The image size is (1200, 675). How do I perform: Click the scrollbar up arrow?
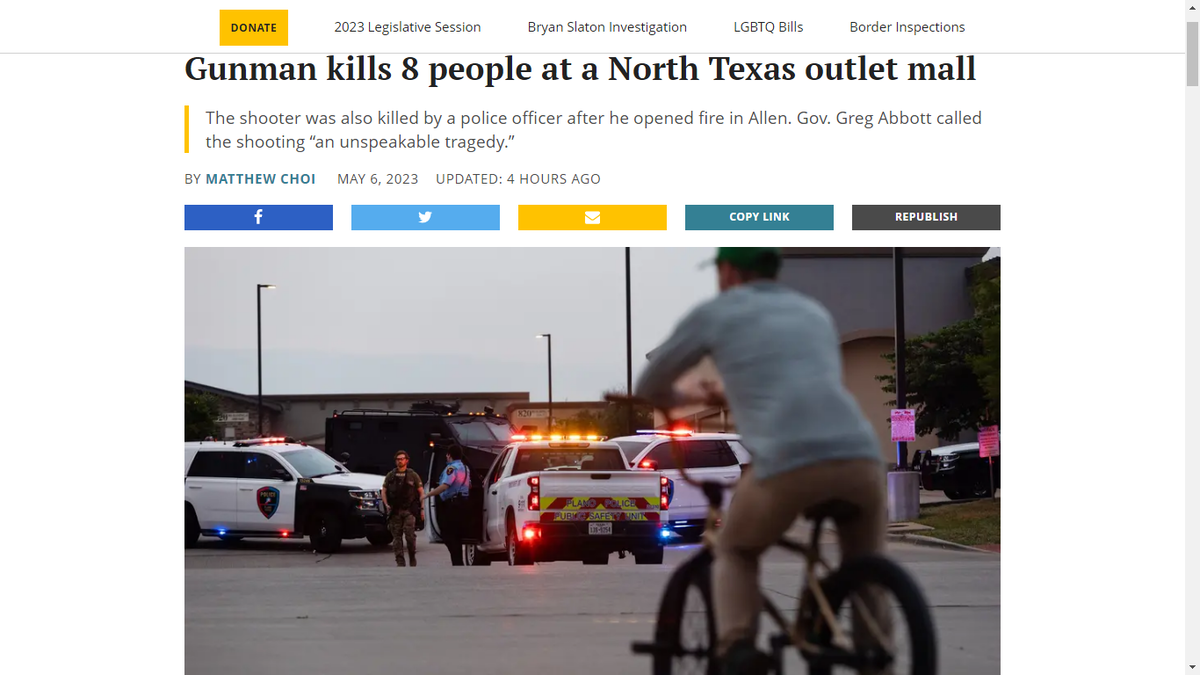pyautogui.click(x=1191, y=8)
